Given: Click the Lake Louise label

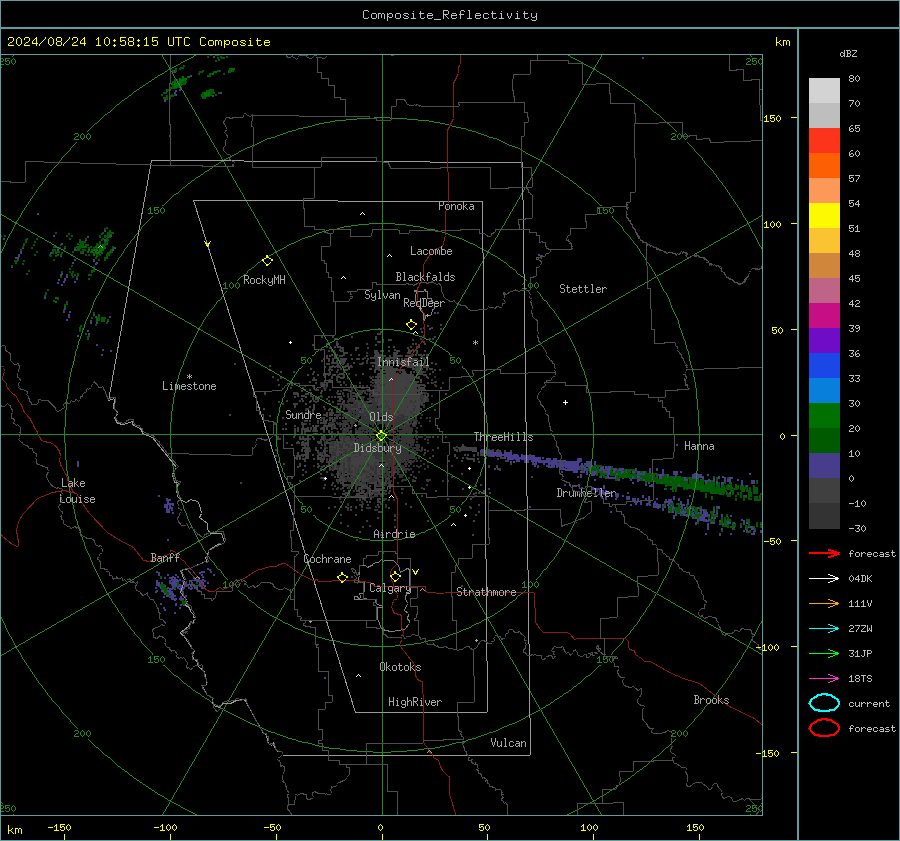Looking at the screenshot, I should point(77,491).
